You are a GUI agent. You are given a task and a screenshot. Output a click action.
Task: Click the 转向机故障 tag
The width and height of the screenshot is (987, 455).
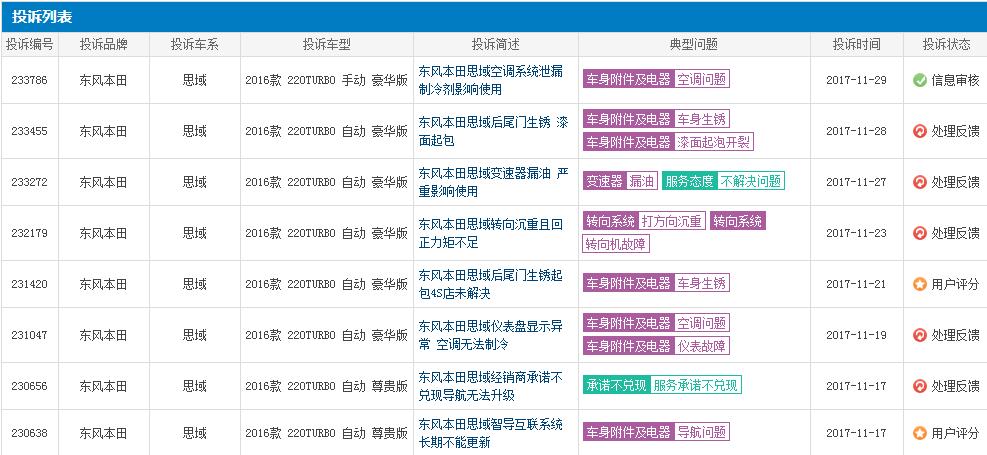pos(616,244)
